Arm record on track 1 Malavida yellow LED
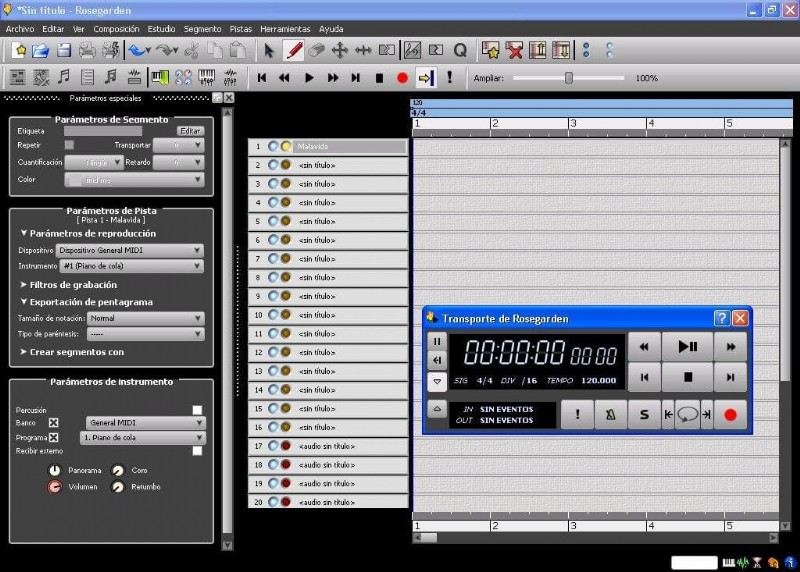 point(286,146)
